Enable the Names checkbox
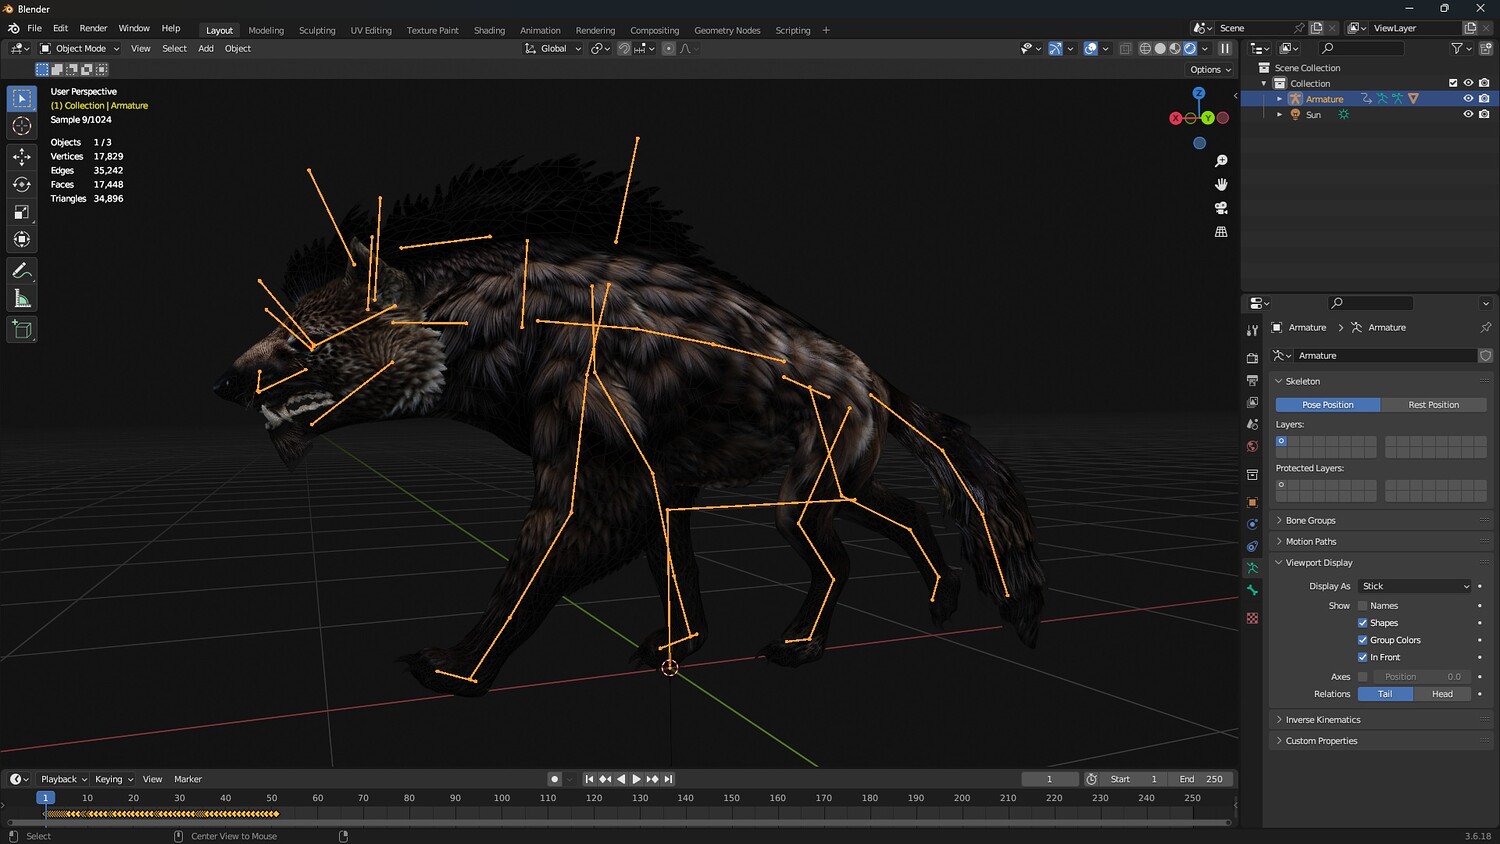1500x844 pixels. coord(1362,606)
